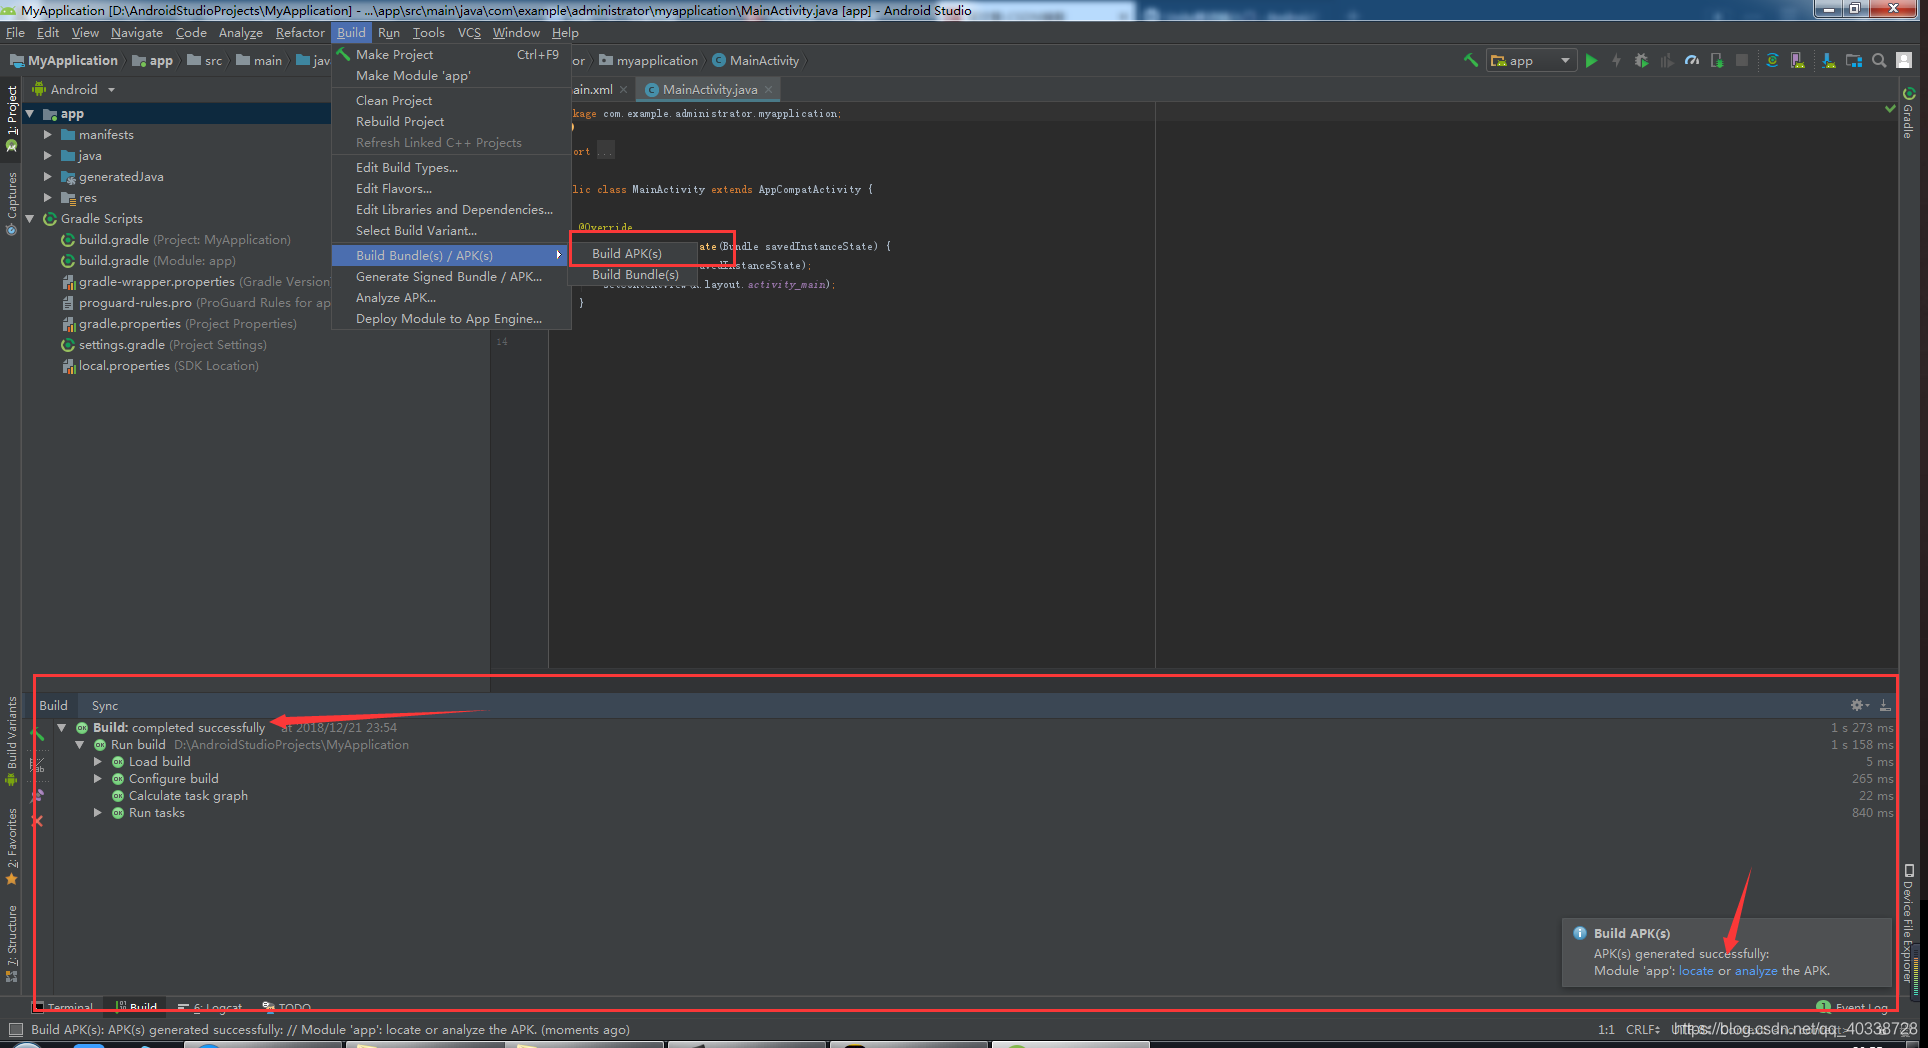Open Build panel settings gear icon
Screen dimensions: 1928x1048
pos(1858,705)
